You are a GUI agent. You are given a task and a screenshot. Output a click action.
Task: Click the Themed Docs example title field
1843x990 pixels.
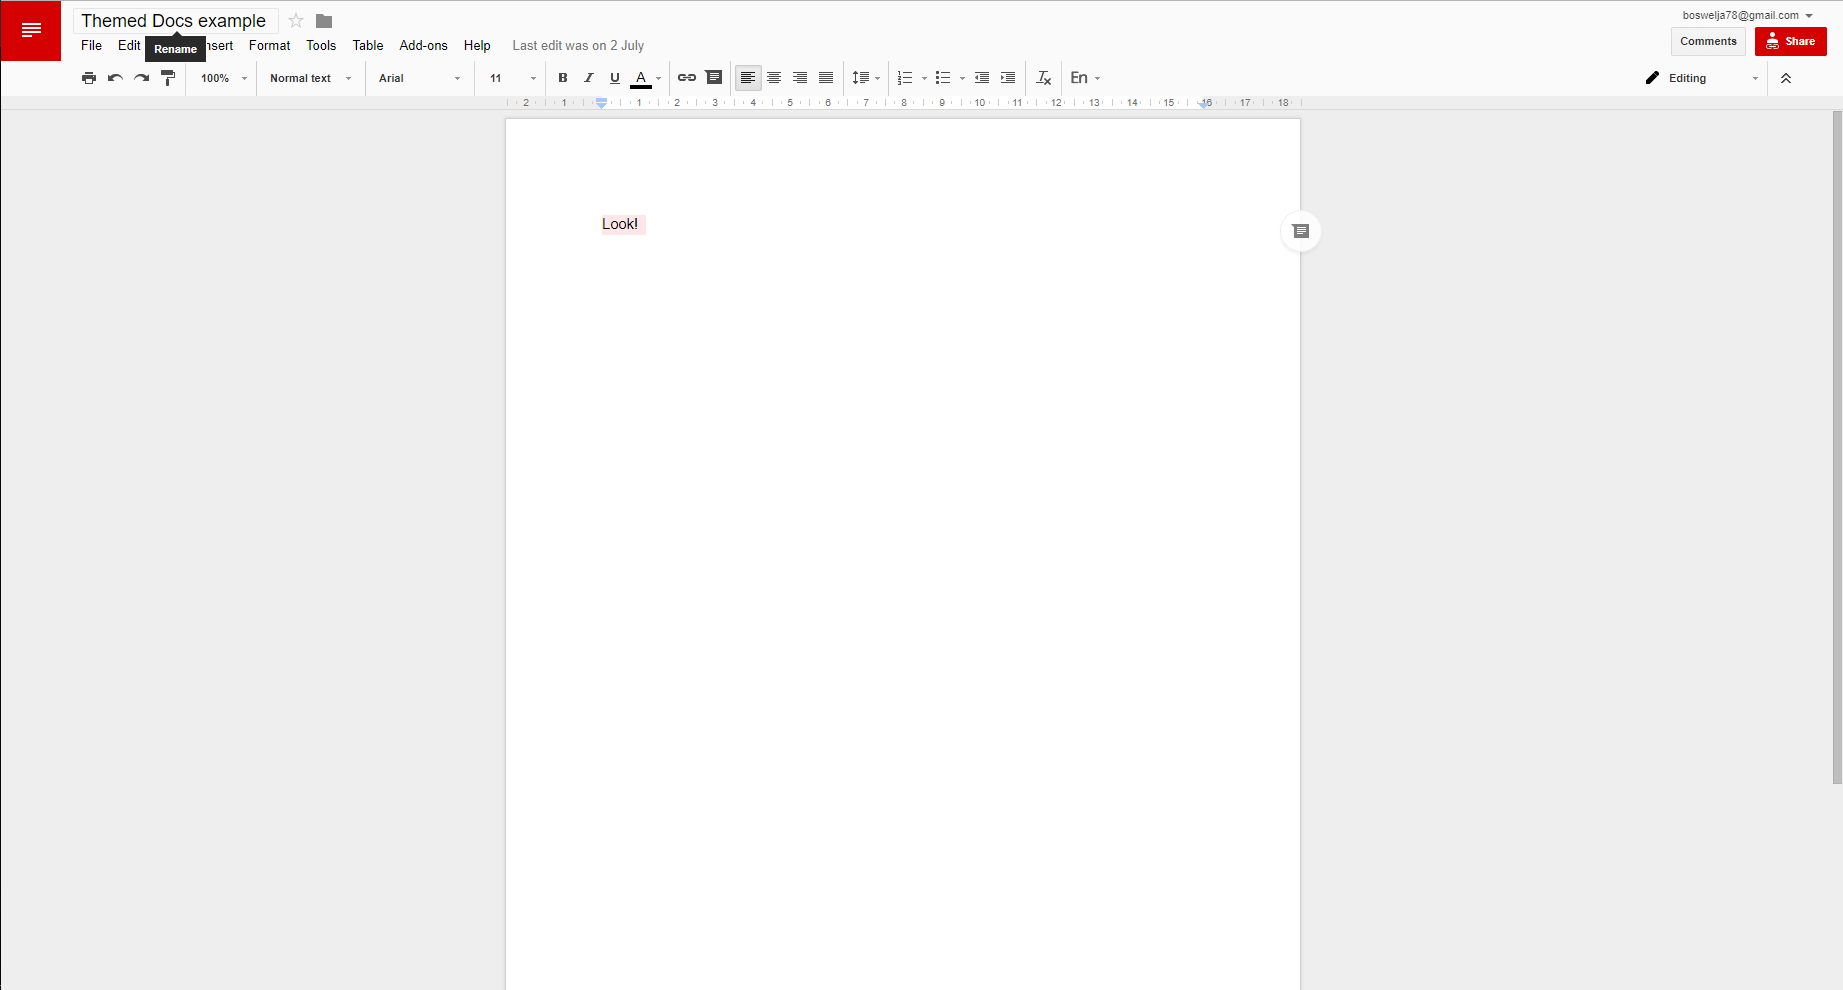[x=174, y=21]
